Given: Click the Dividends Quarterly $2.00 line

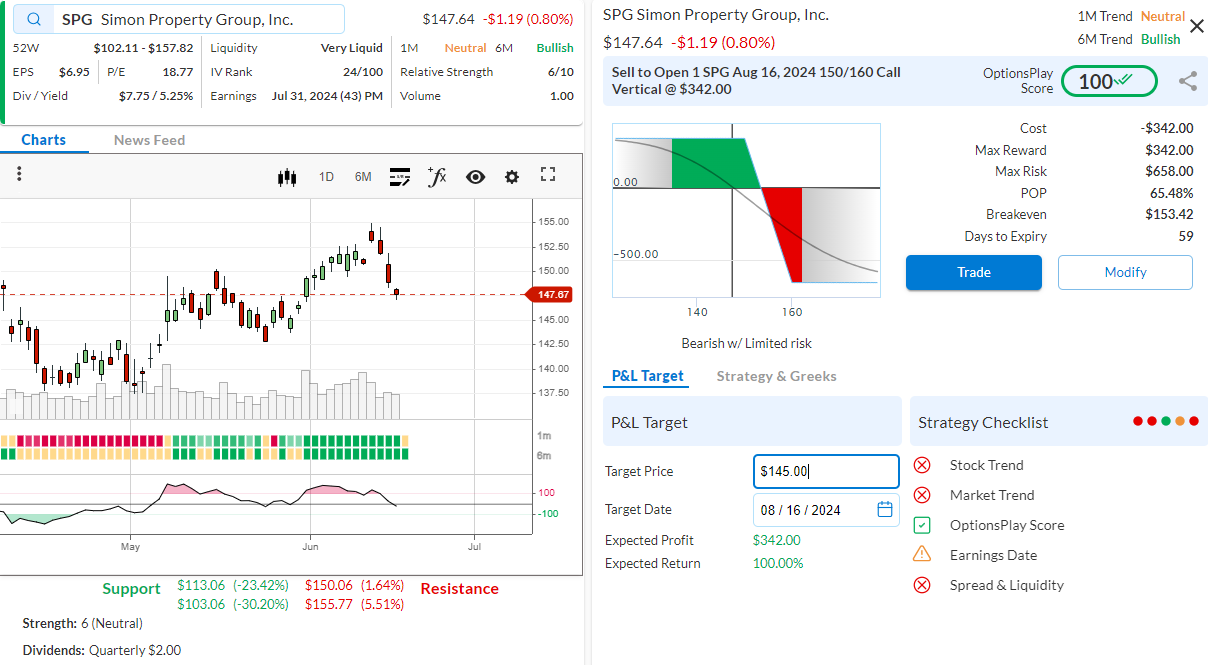Looking at the screenshot, I should 102,650.
